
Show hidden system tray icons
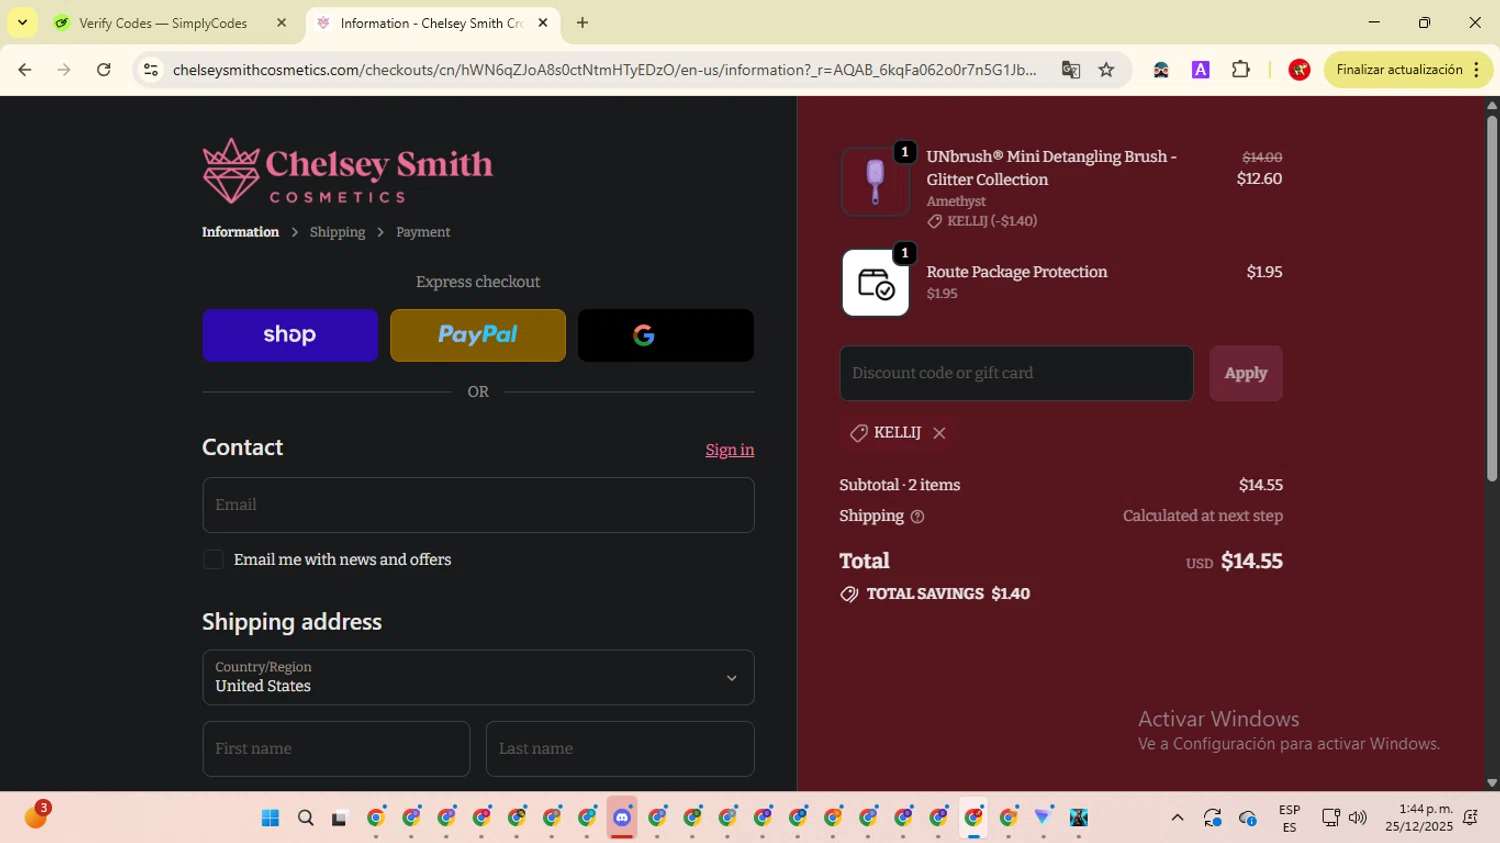1177,818
